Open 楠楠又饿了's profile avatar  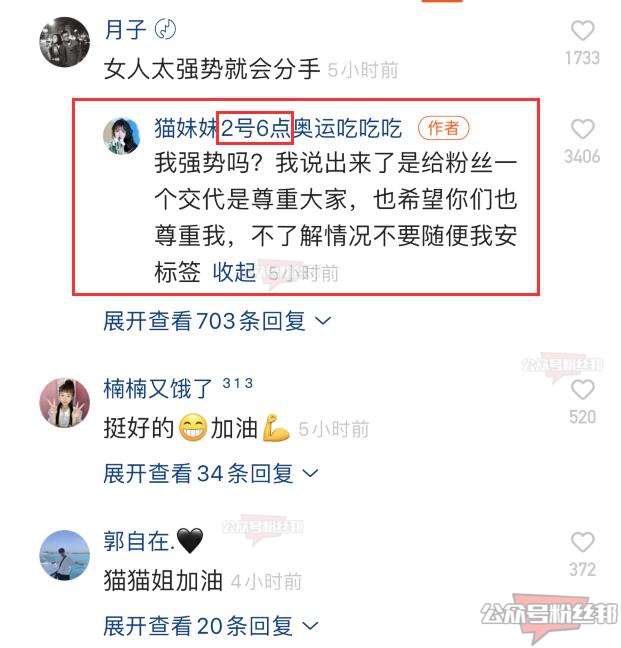pyautogui.click(x=64, y=402)
